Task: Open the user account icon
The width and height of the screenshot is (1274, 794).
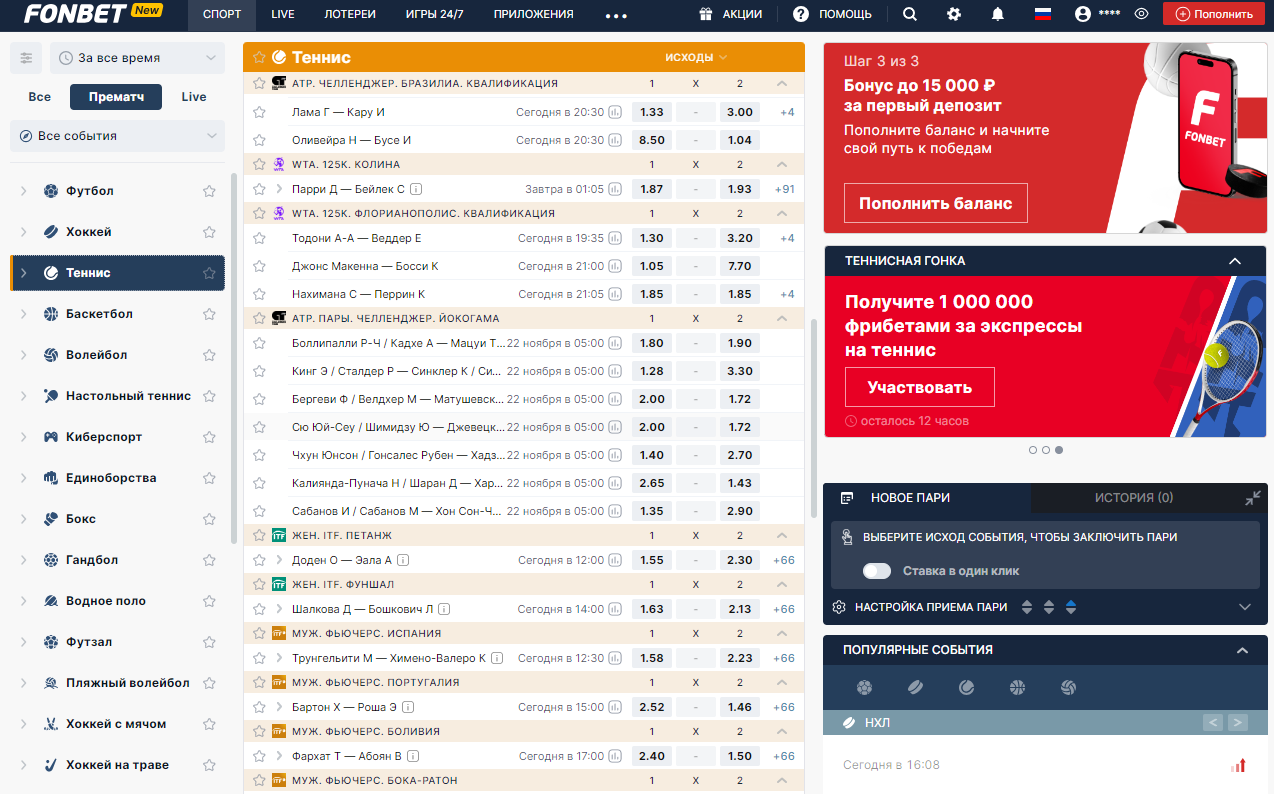Action: [x=1083, y=14]
